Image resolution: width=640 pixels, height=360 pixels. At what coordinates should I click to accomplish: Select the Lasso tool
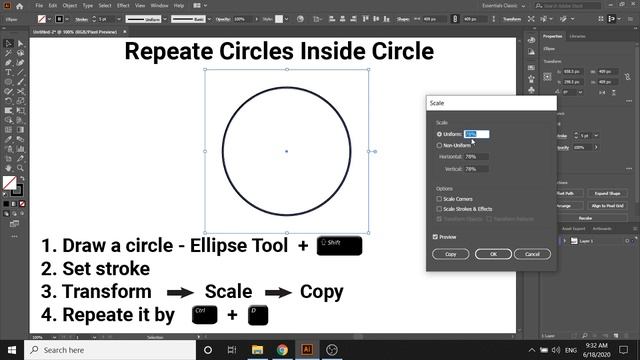[x=20, y=53]
